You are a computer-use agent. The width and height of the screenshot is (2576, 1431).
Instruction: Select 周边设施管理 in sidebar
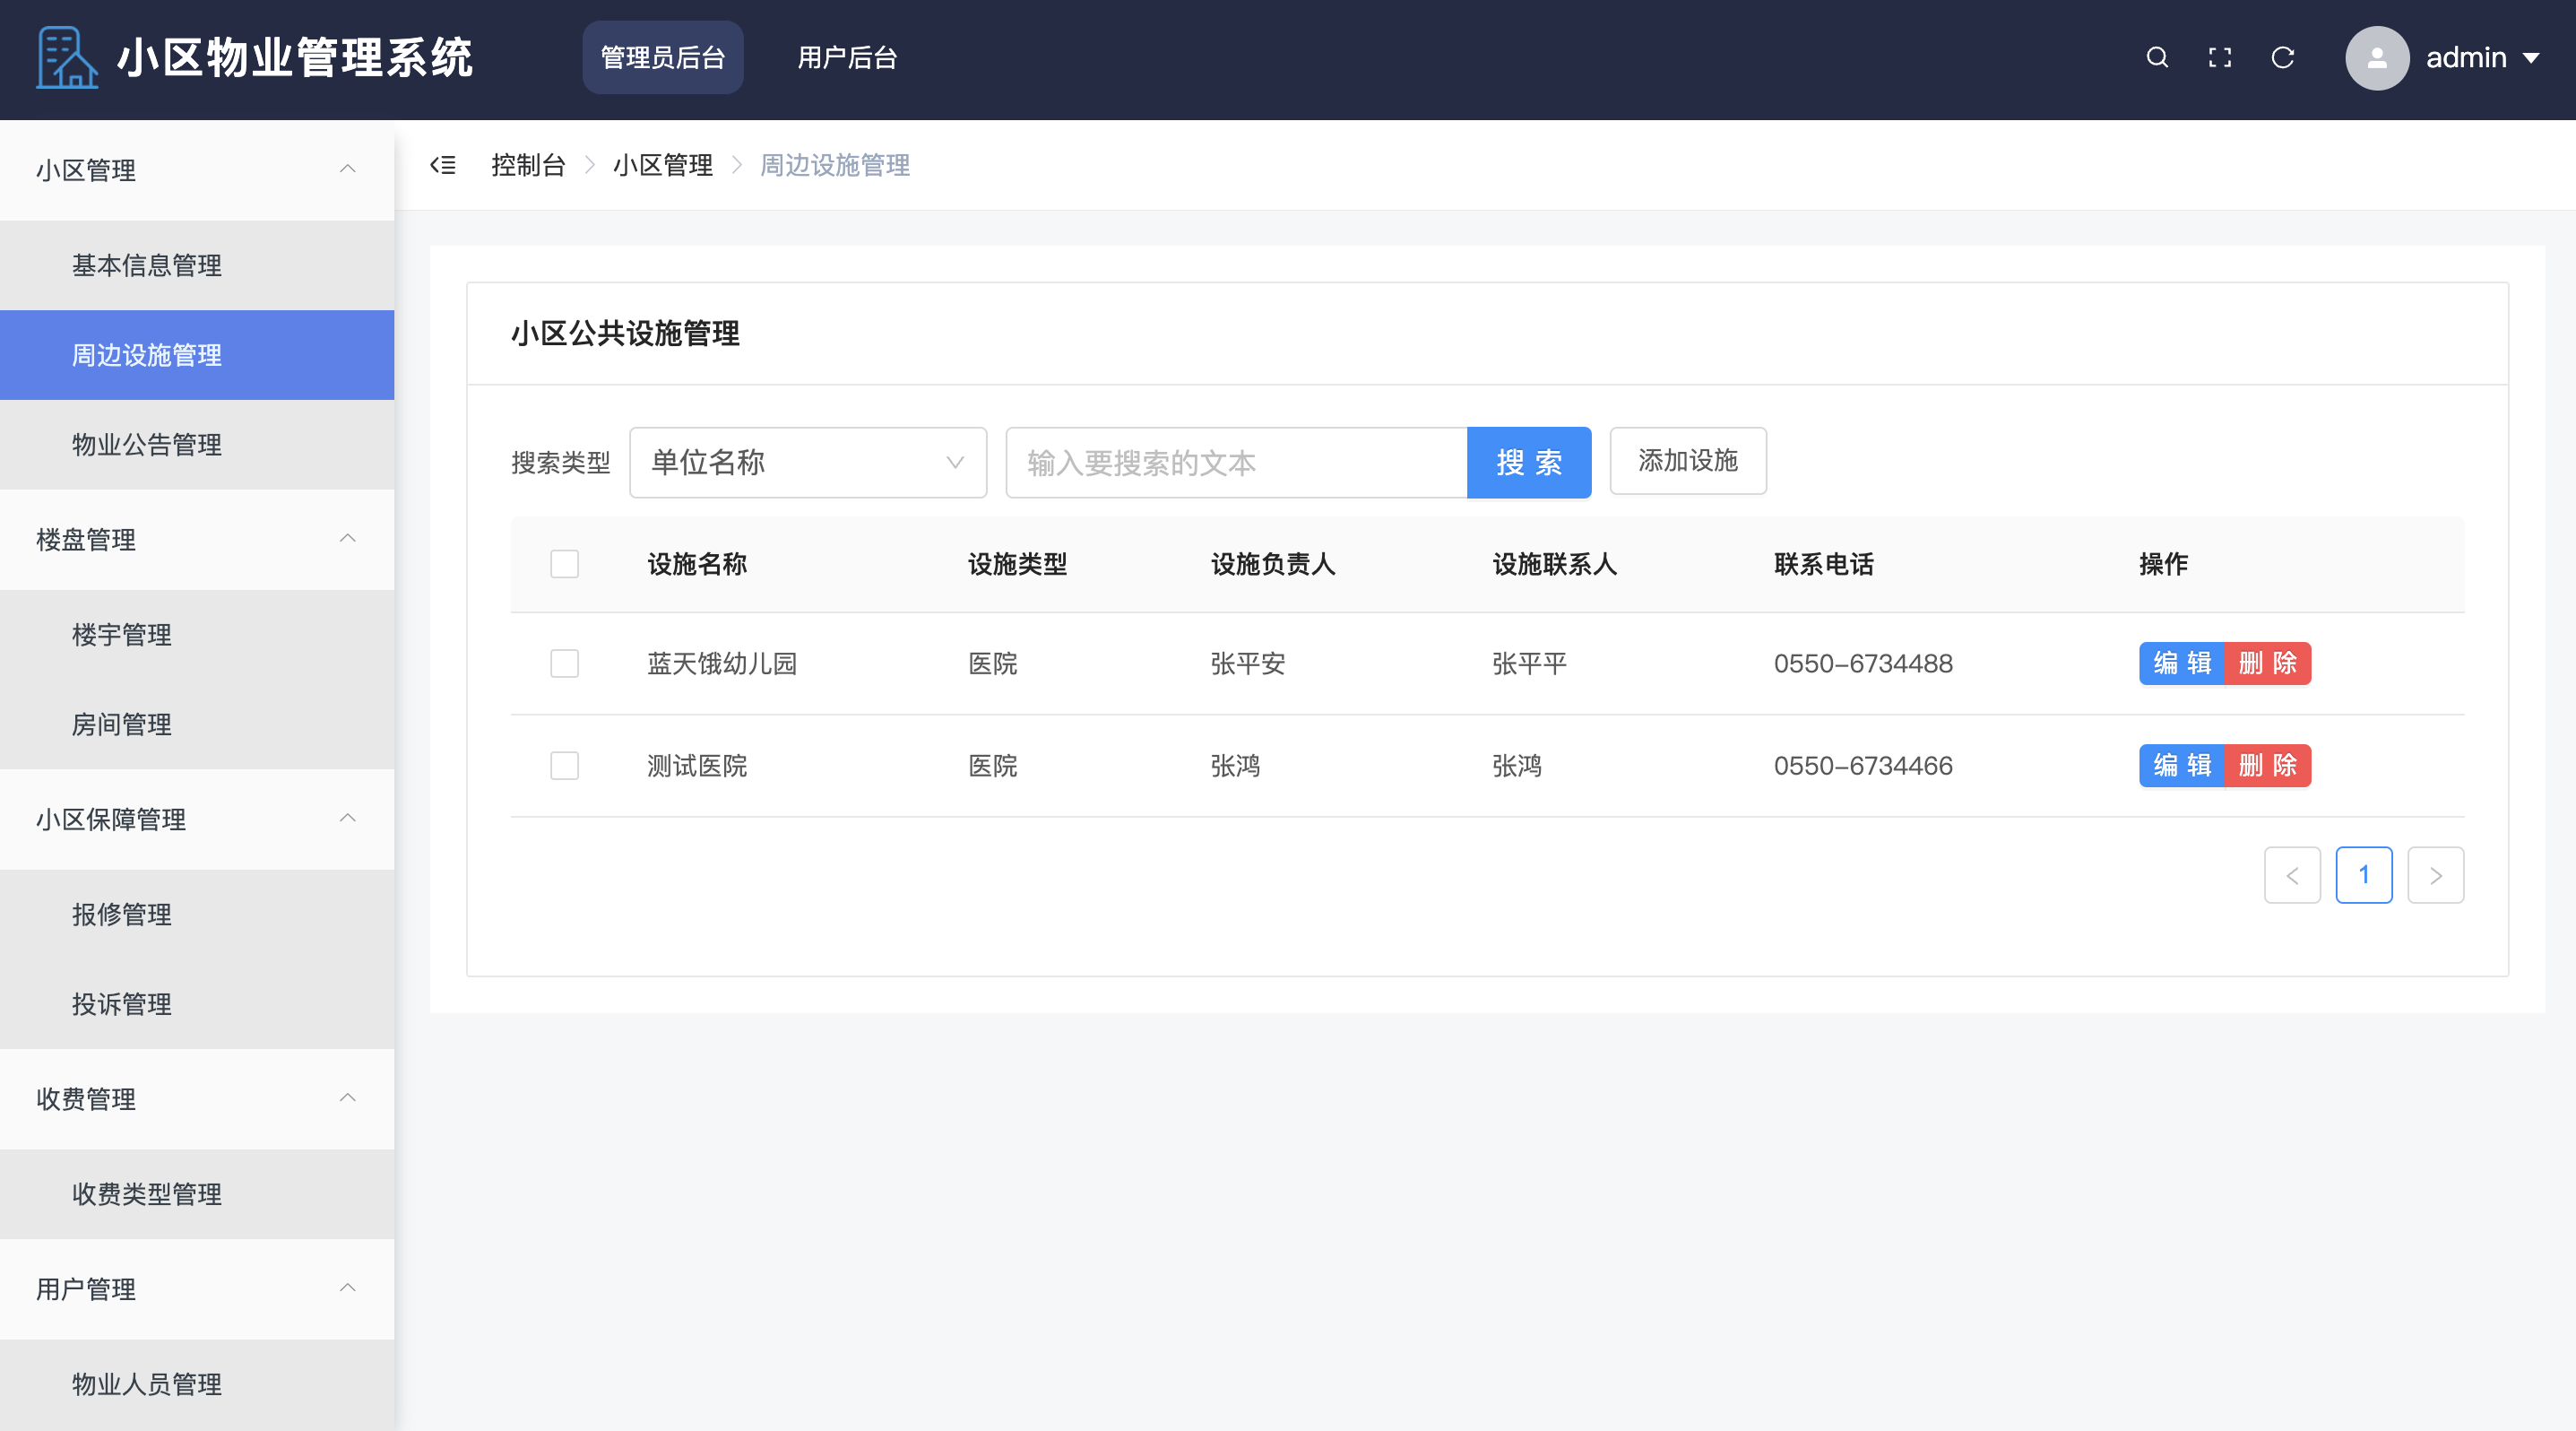[x=197, y=355]
